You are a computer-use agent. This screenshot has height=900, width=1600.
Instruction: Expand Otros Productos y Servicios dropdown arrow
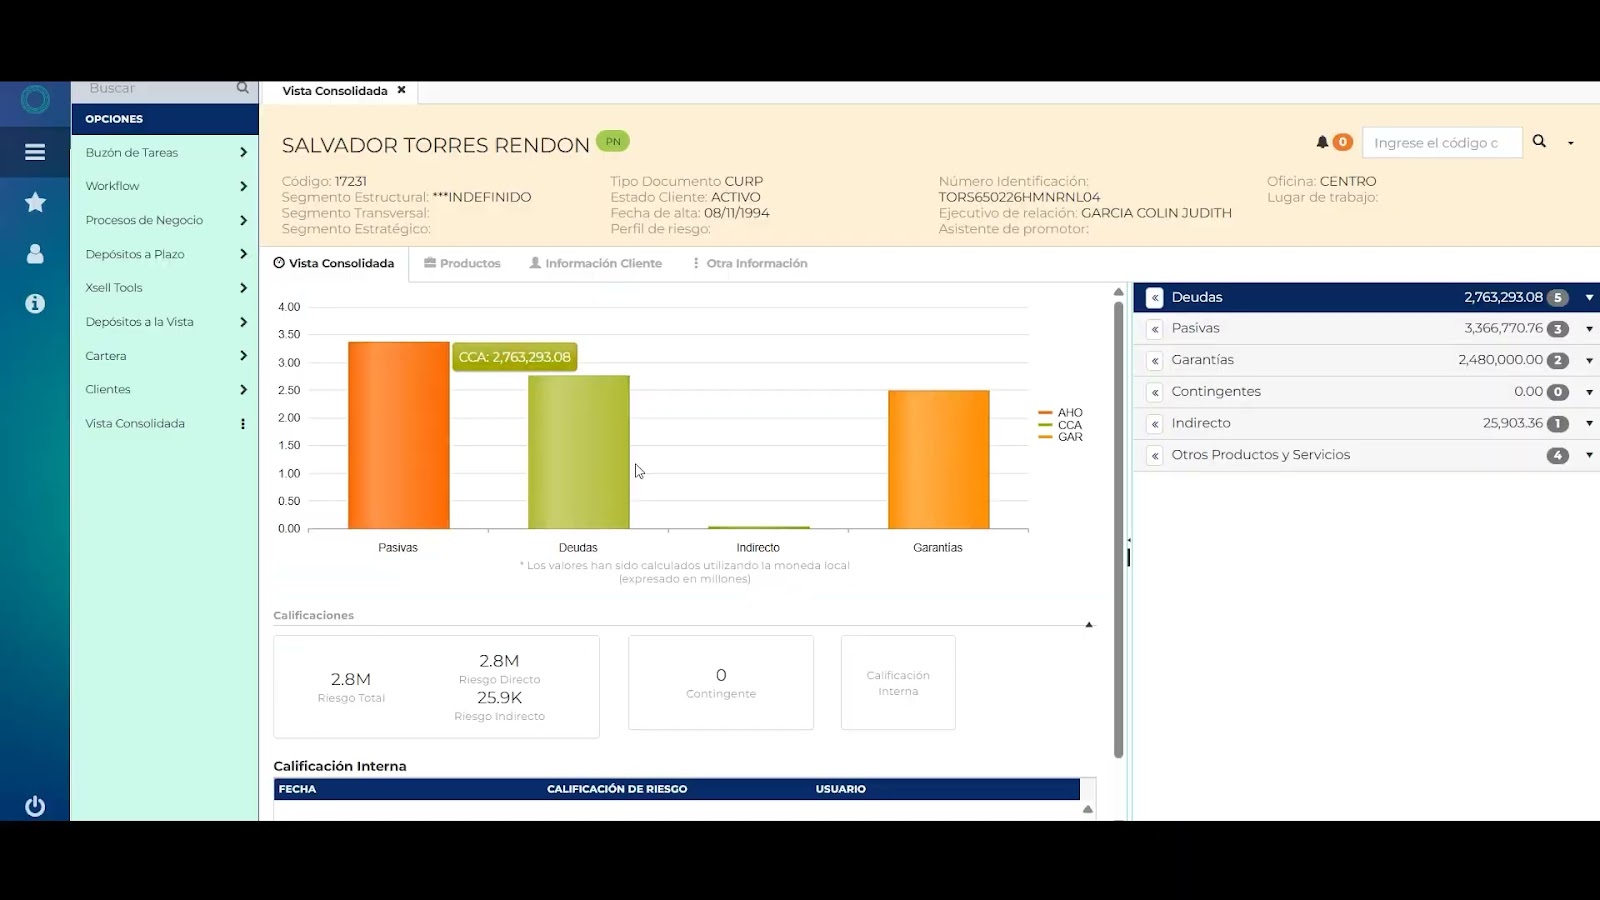point(1589,455)
